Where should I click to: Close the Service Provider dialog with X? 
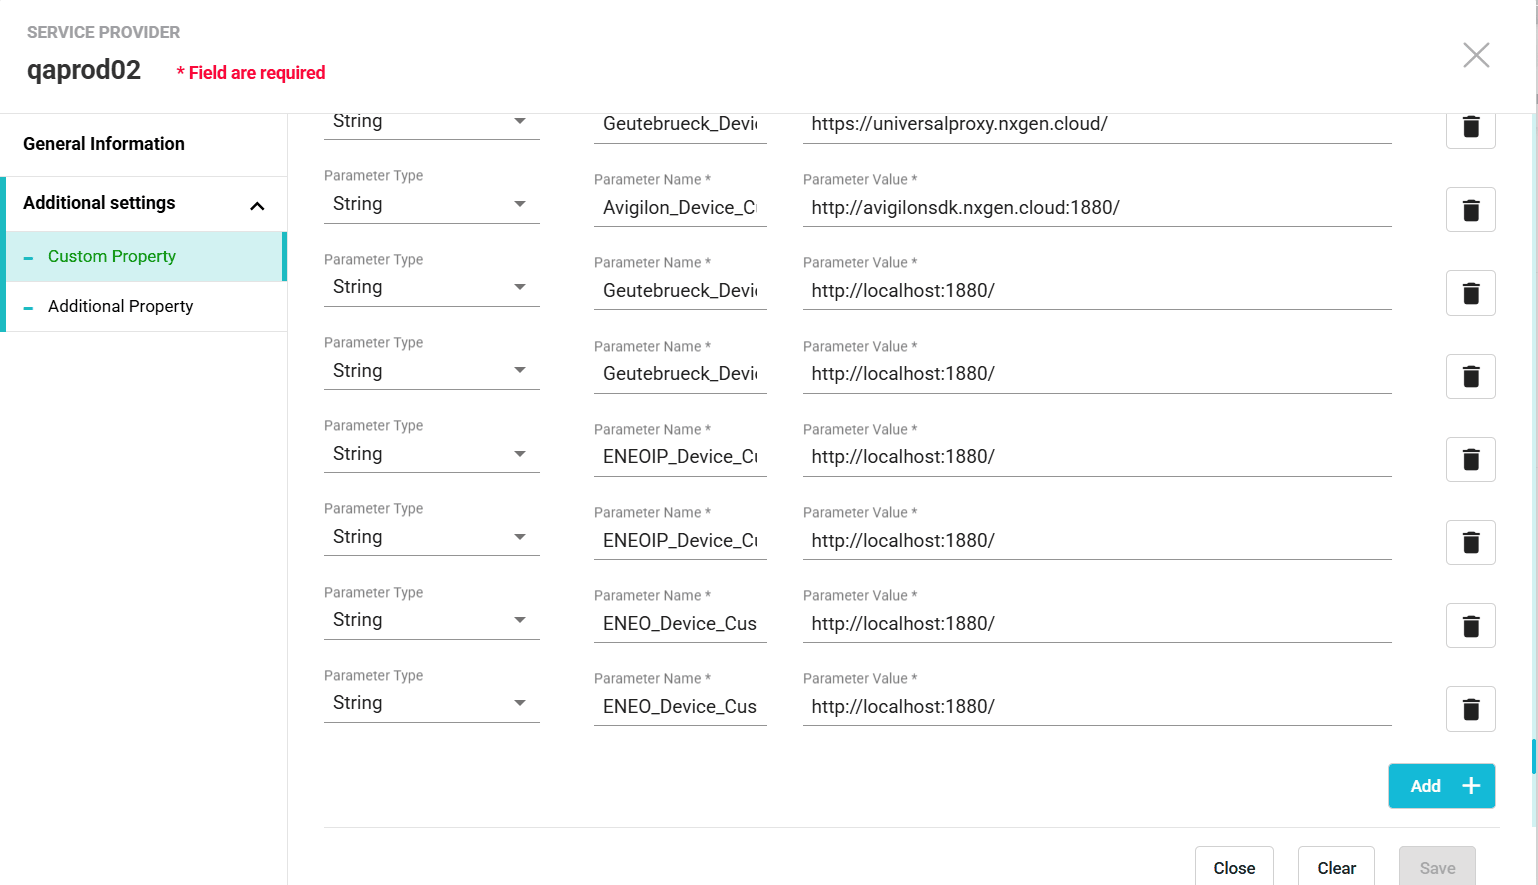1476,55
